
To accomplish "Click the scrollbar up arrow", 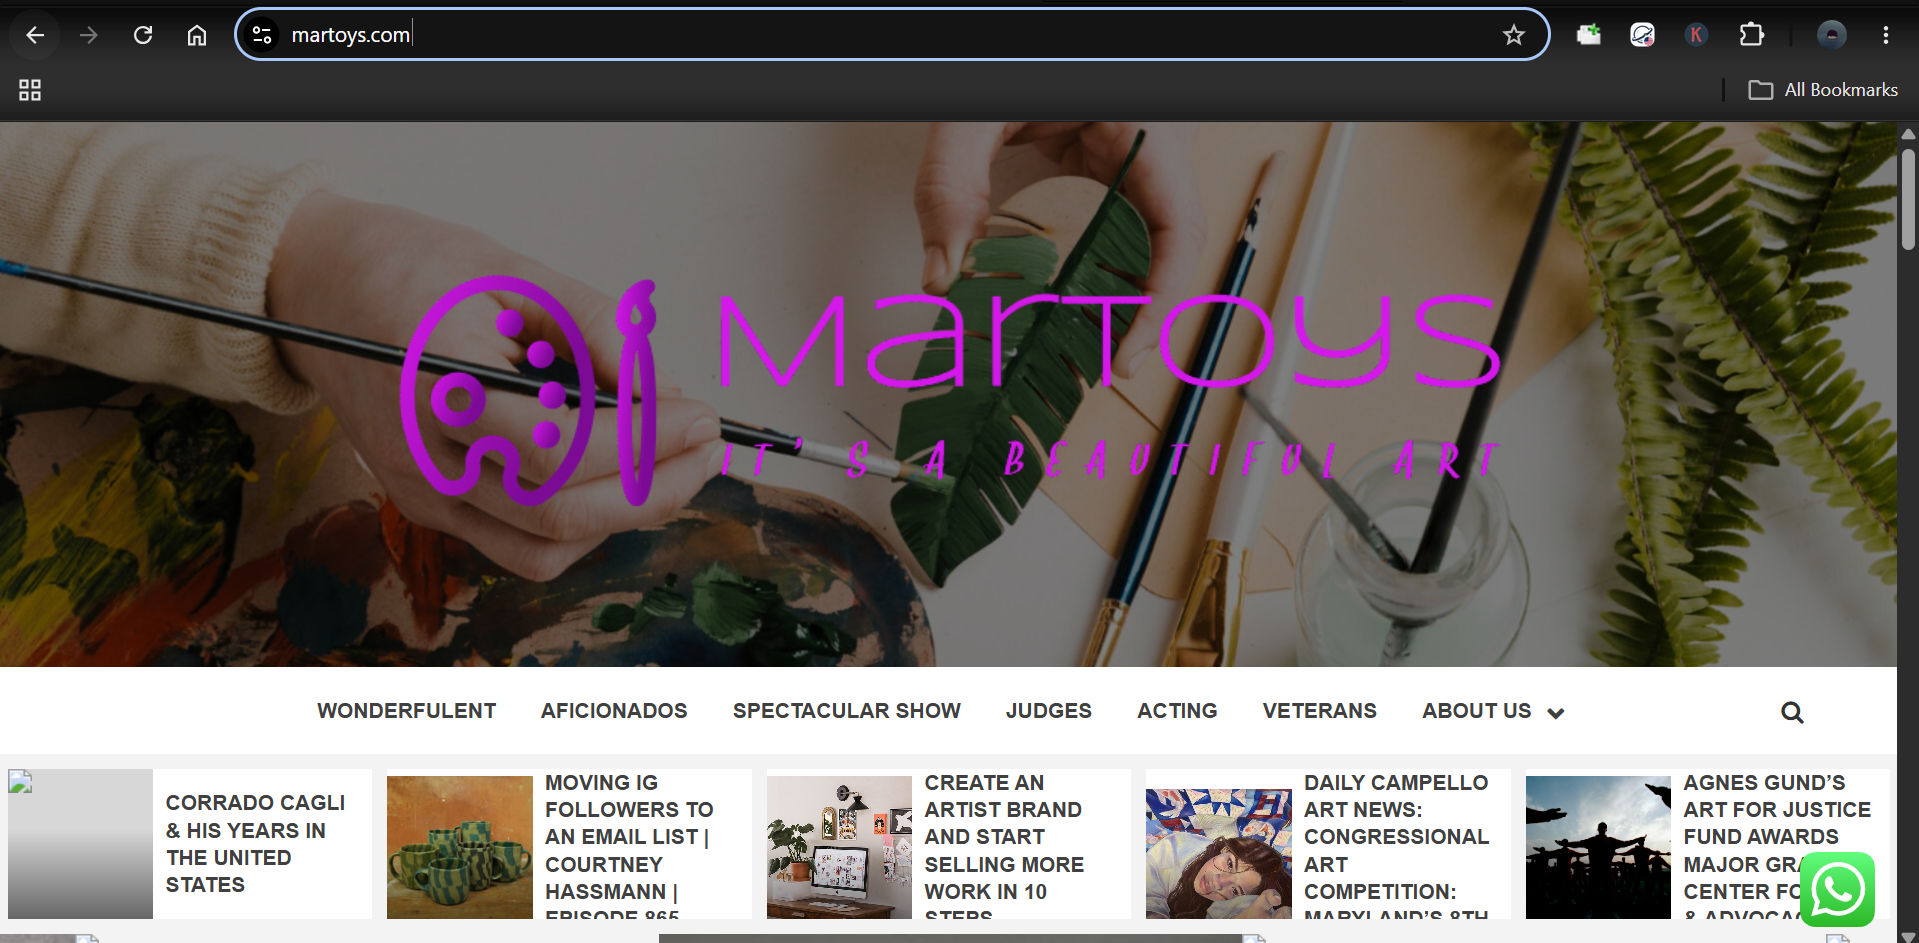I will [1908, 133].
